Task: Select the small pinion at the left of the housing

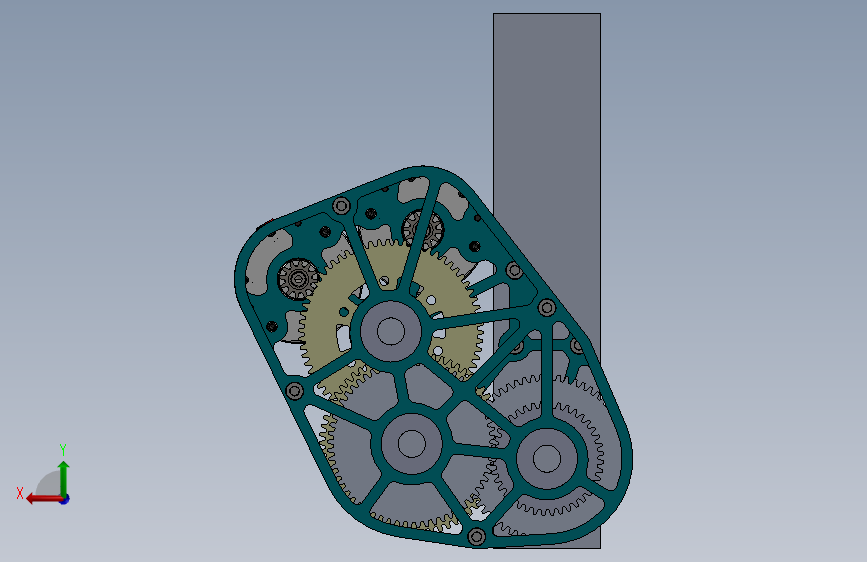Action: point(298,279)
